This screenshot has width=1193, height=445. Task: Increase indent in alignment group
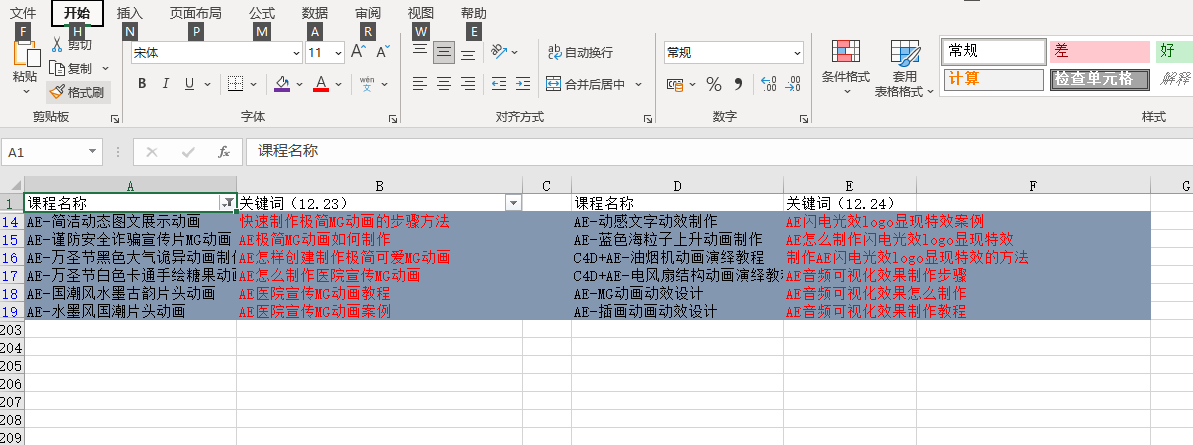point(523,84)
